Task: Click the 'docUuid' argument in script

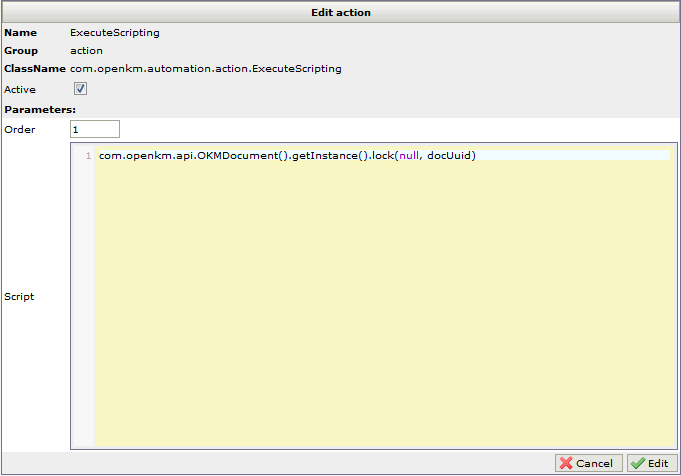Action: coord(449,155)
